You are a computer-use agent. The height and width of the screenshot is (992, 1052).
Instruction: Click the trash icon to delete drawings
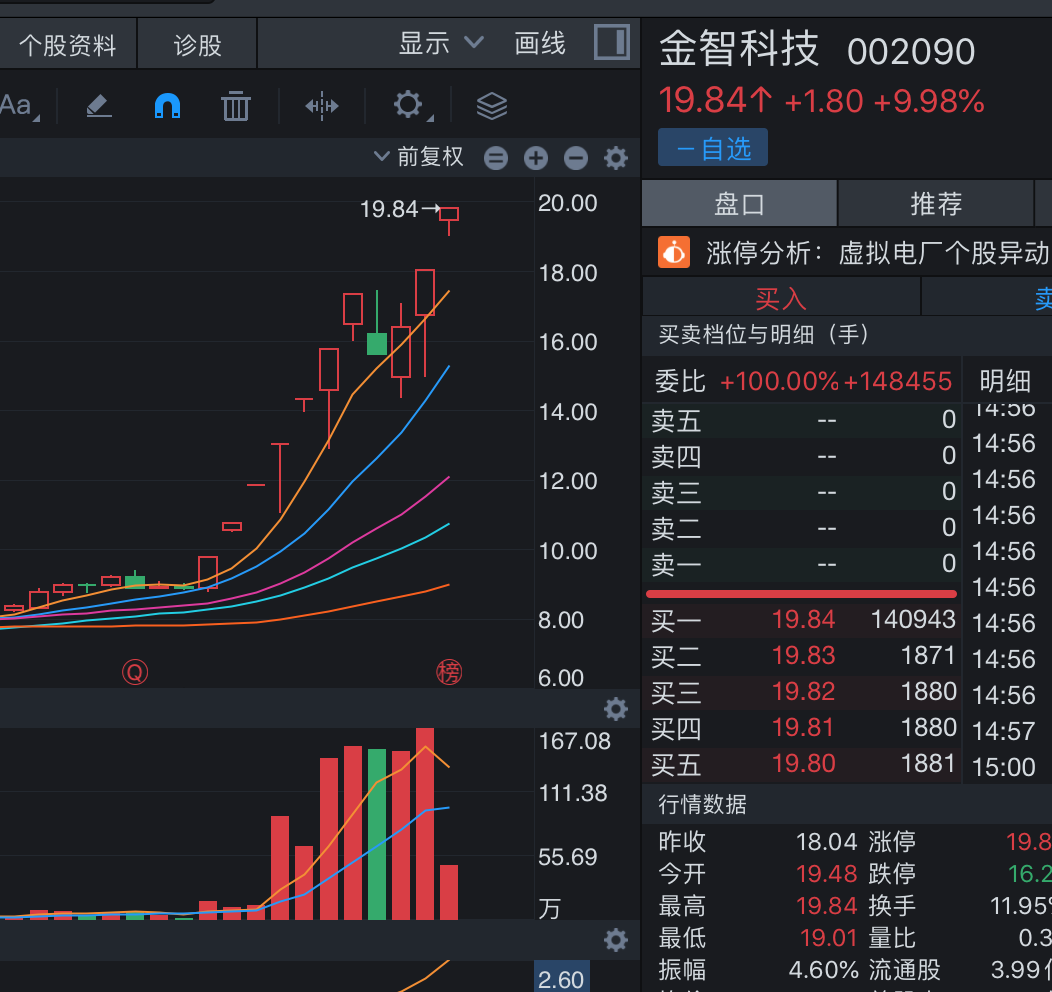[x=235, y=105]
